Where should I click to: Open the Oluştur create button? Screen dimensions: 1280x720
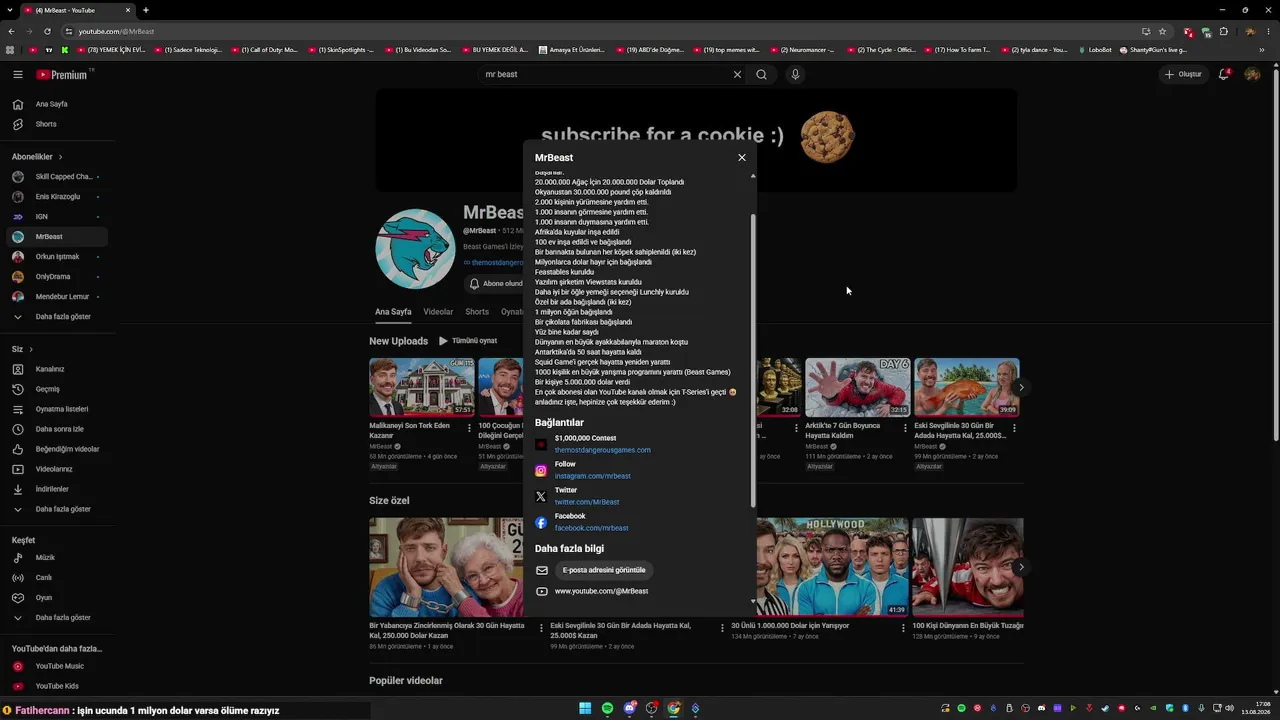(1183, 74)
